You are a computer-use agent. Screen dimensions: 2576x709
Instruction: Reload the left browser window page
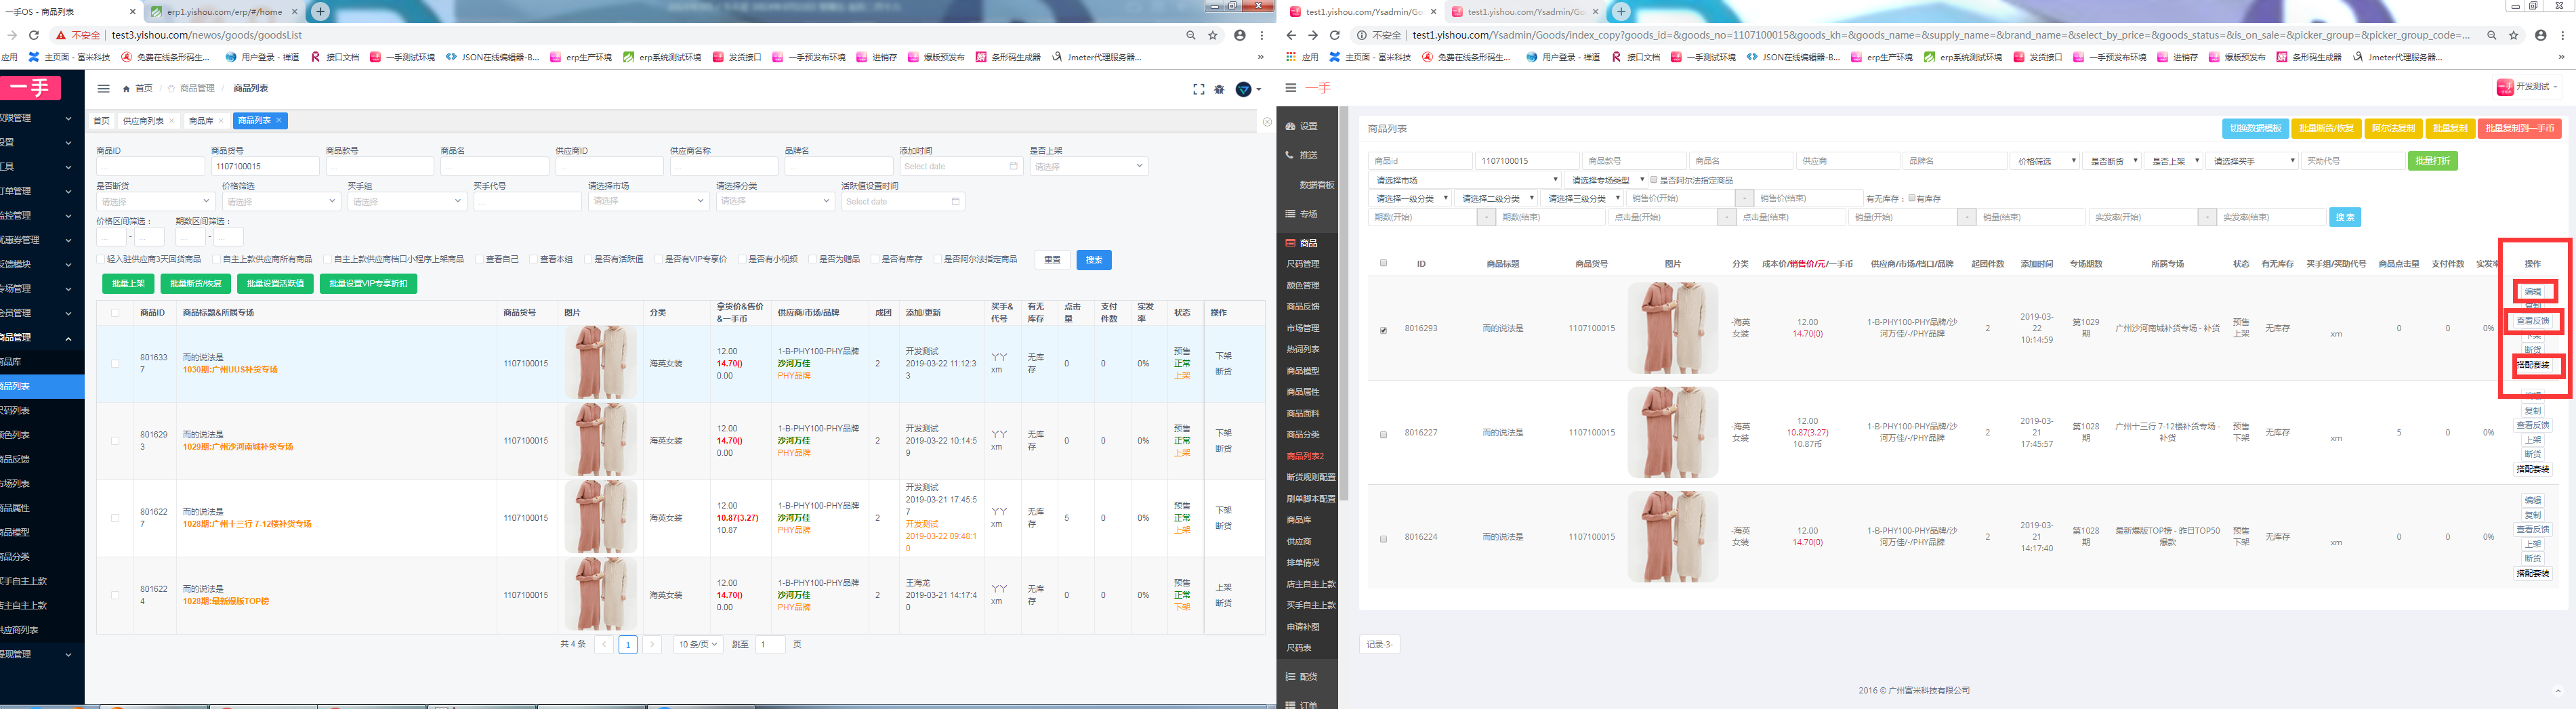tap(34, 35)
